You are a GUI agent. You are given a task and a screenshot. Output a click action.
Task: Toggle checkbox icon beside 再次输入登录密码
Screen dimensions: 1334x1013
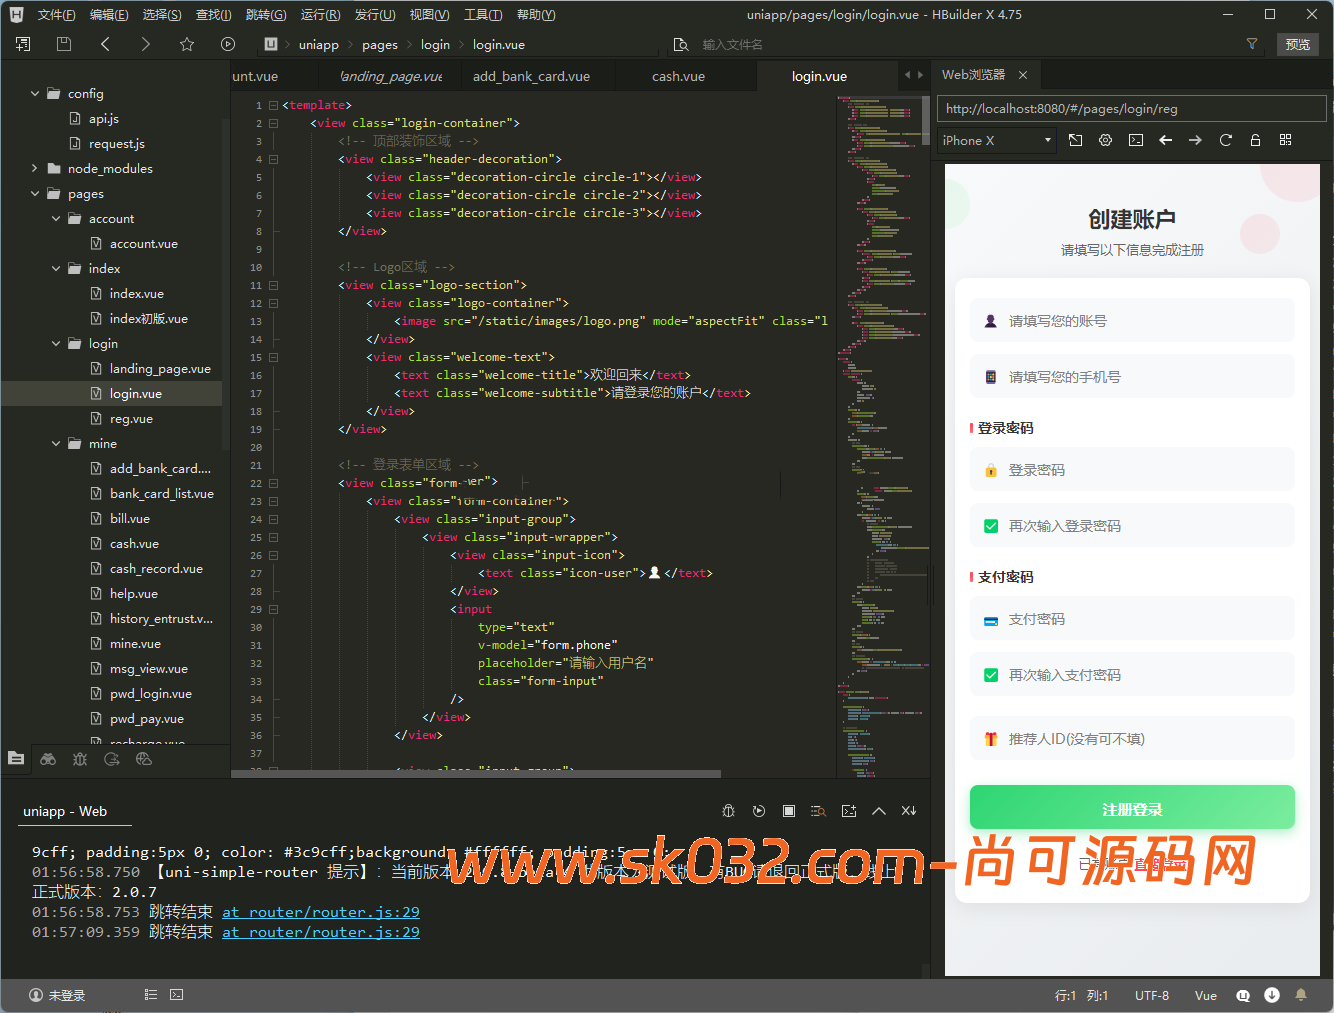(991, 526)
